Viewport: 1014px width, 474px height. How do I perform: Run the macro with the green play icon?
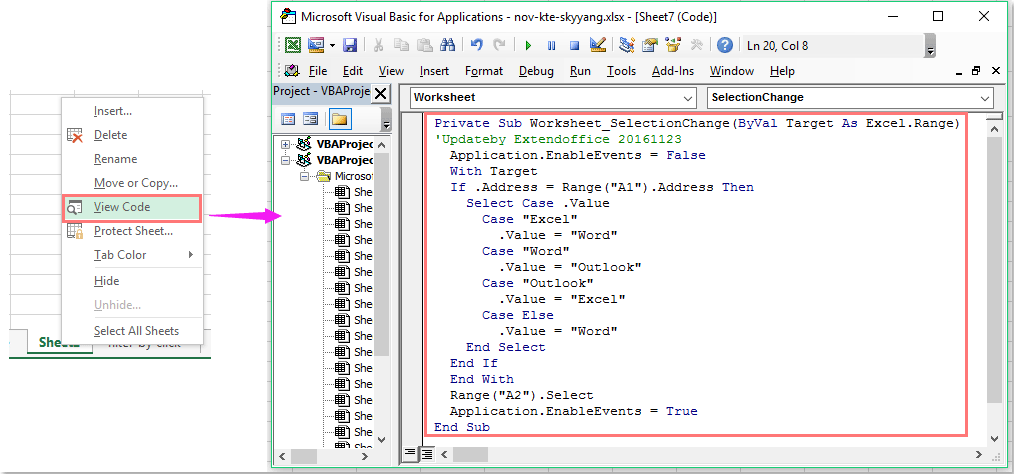(x=527, y=45)
